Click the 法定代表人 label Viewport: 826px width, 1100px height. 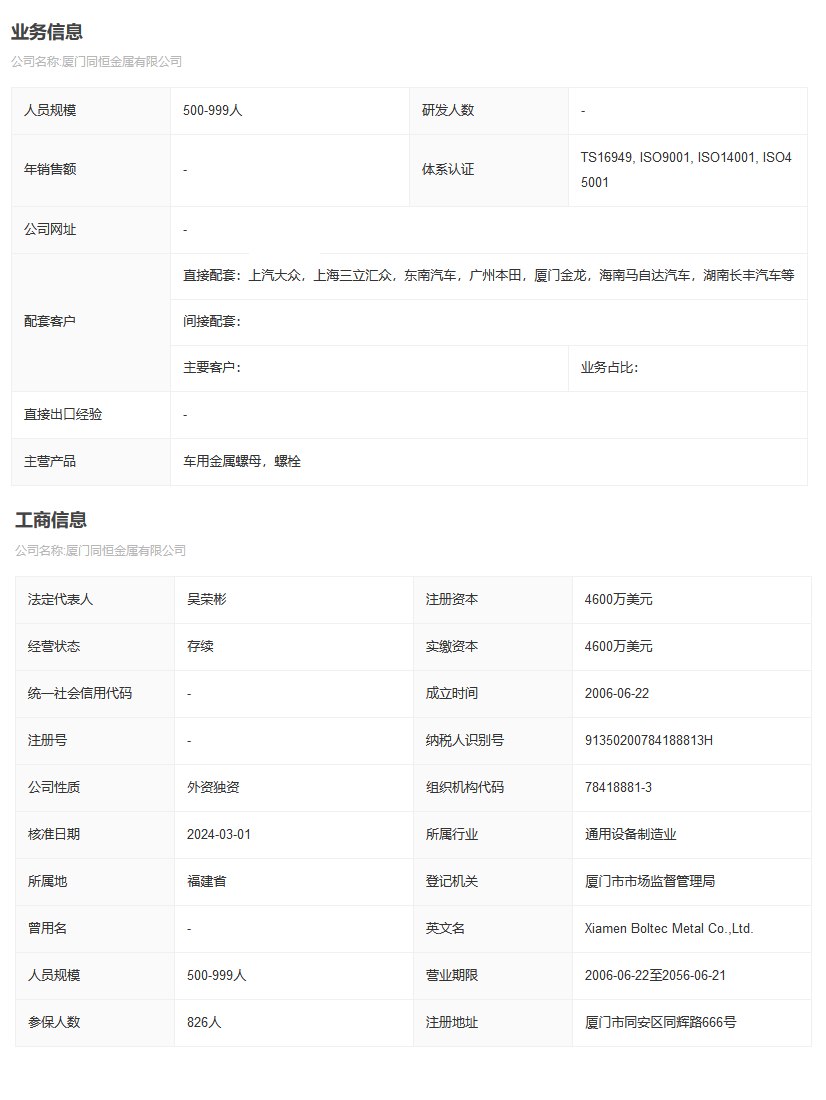click(60, 600)
